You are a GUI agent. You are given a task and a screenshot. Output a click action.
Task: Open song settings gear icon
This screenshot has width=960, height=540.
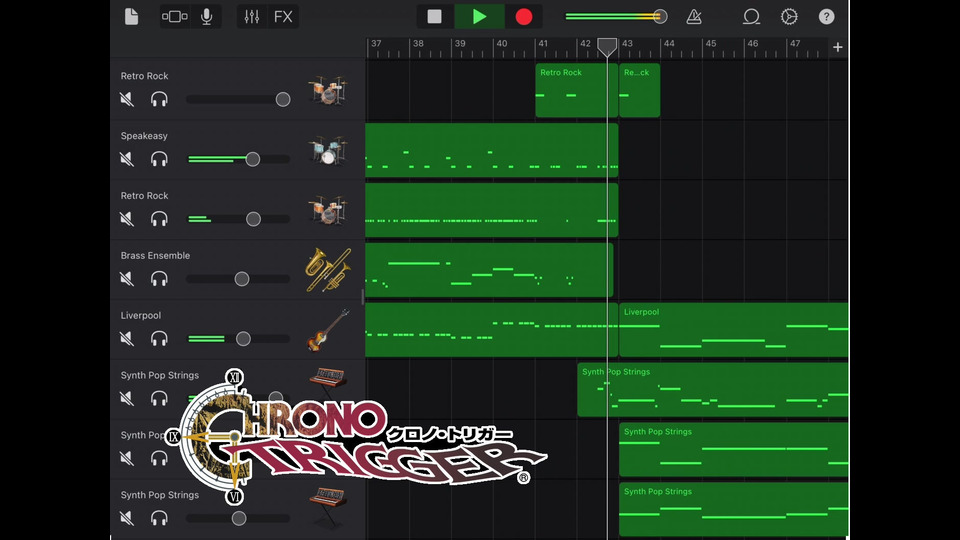click(x=789, y=17)
